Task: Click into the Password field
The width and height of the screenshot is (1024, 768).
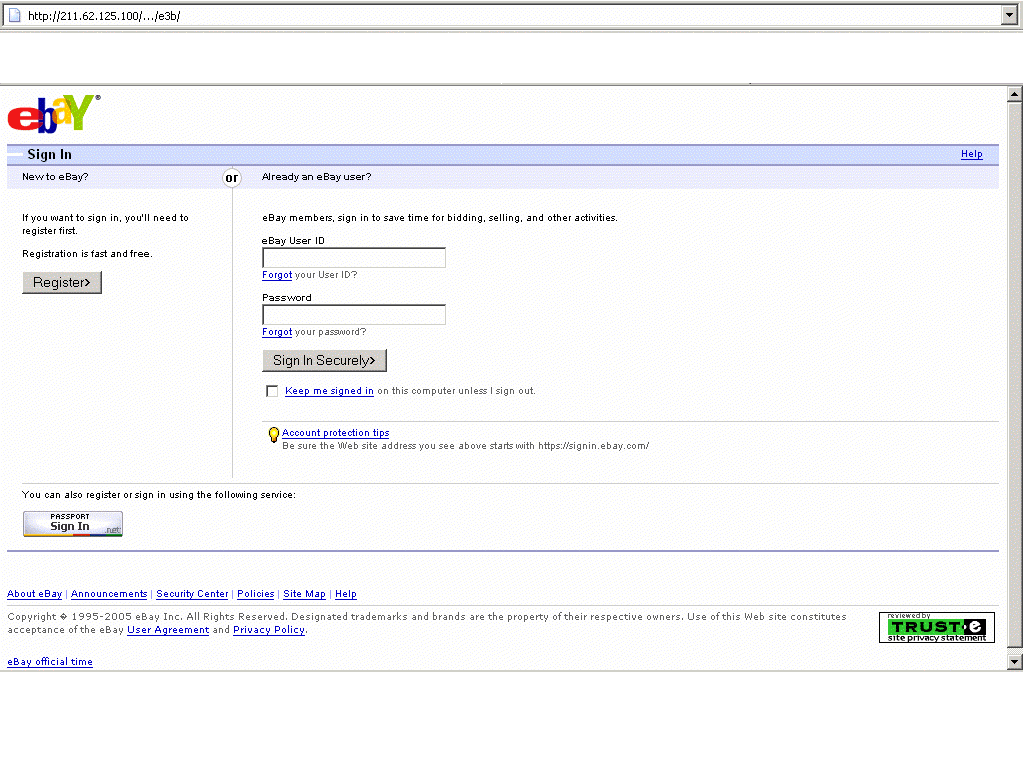Action: [353, 315]
